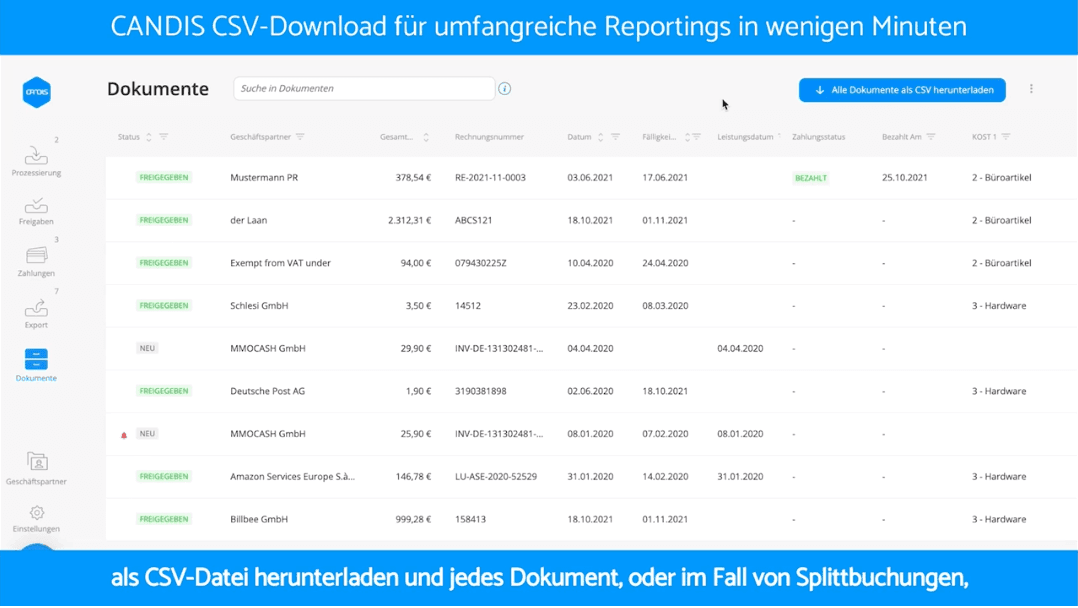The height and width of the screenshot is (608, 1078).
Task: Click the Leistungsdatum 04.04.2020 cell
Action: 740,348
